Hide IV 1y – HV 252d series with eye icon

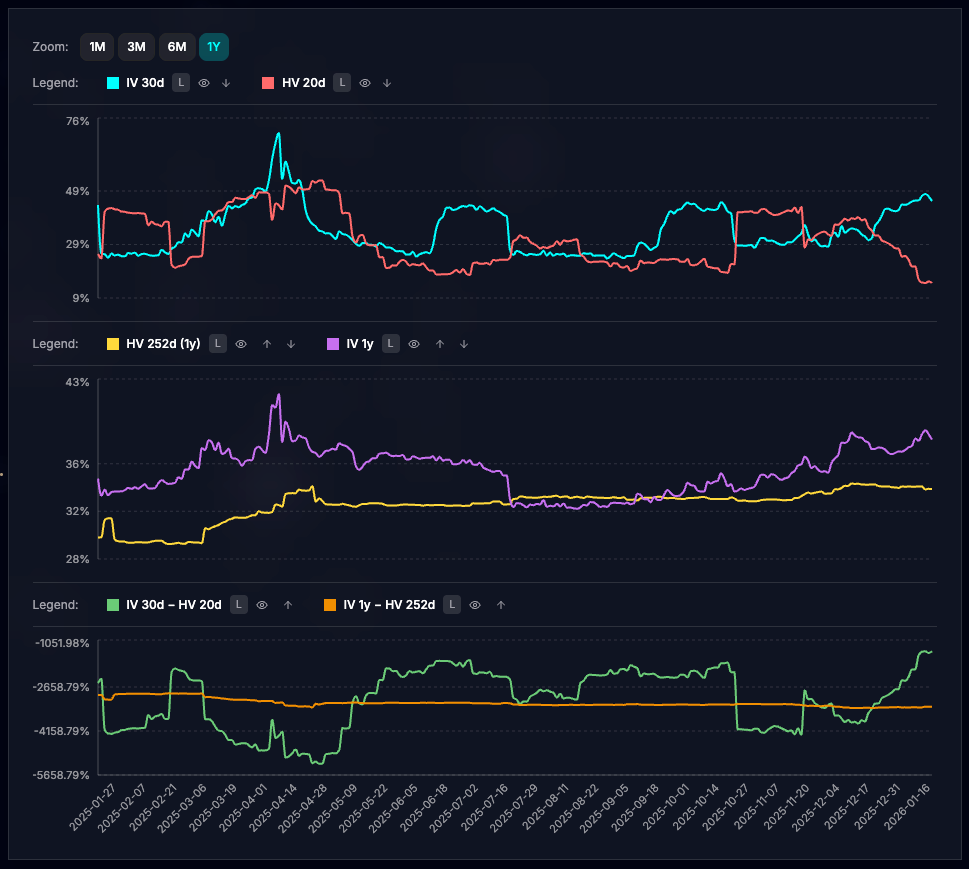coord(475,604)
